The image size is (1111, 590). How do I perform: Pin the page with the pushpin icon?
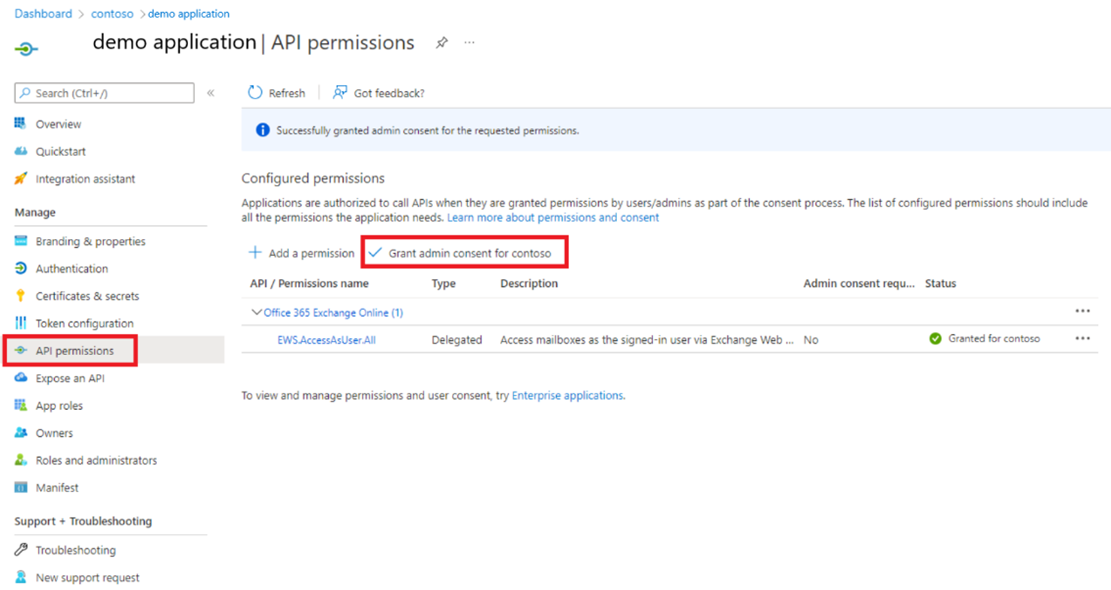click(441, 42)
